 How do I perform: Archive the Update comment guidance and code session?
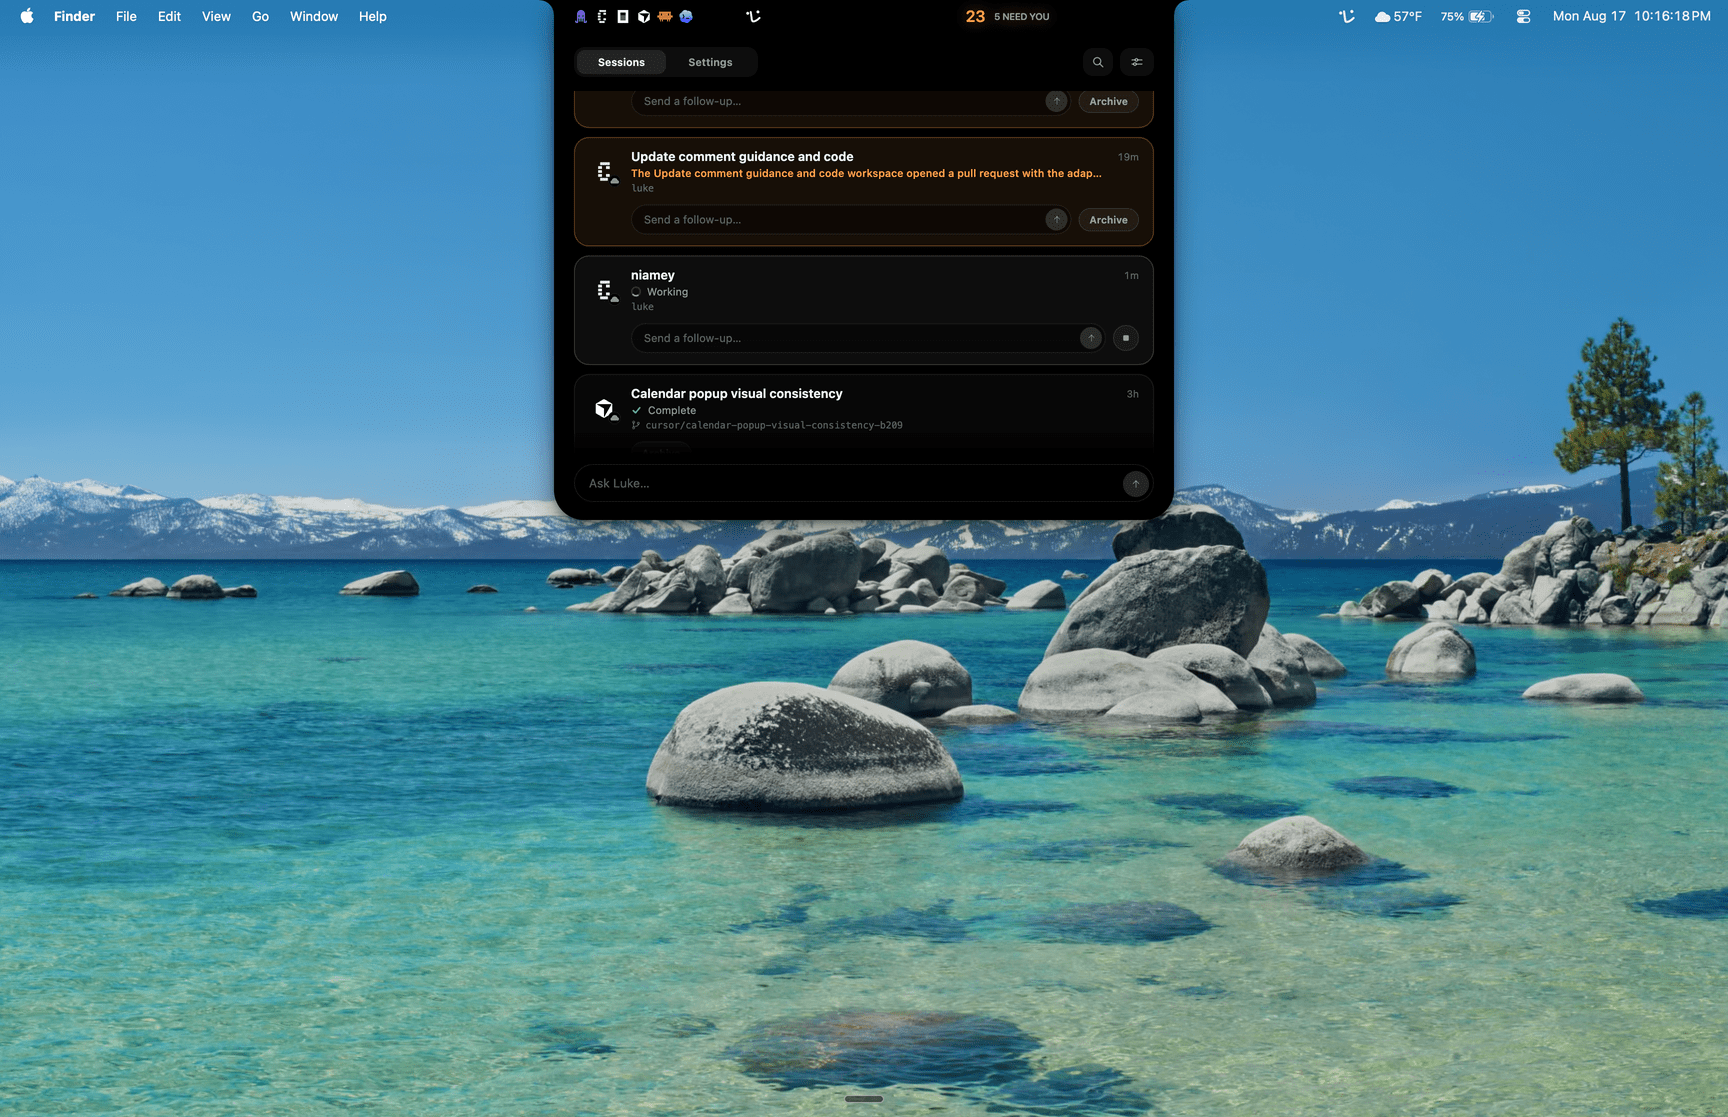(x=1108, y=220)
